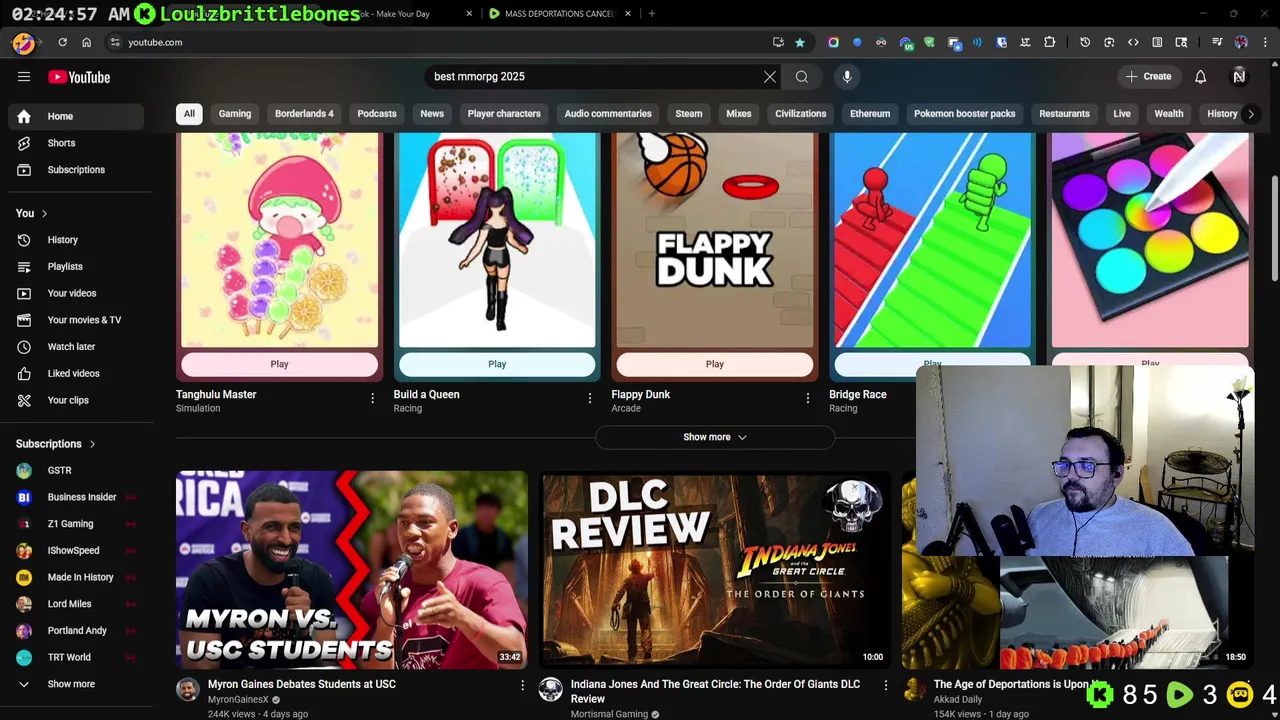
Task: Select the Podcasts chip
Action: [377, 114]
